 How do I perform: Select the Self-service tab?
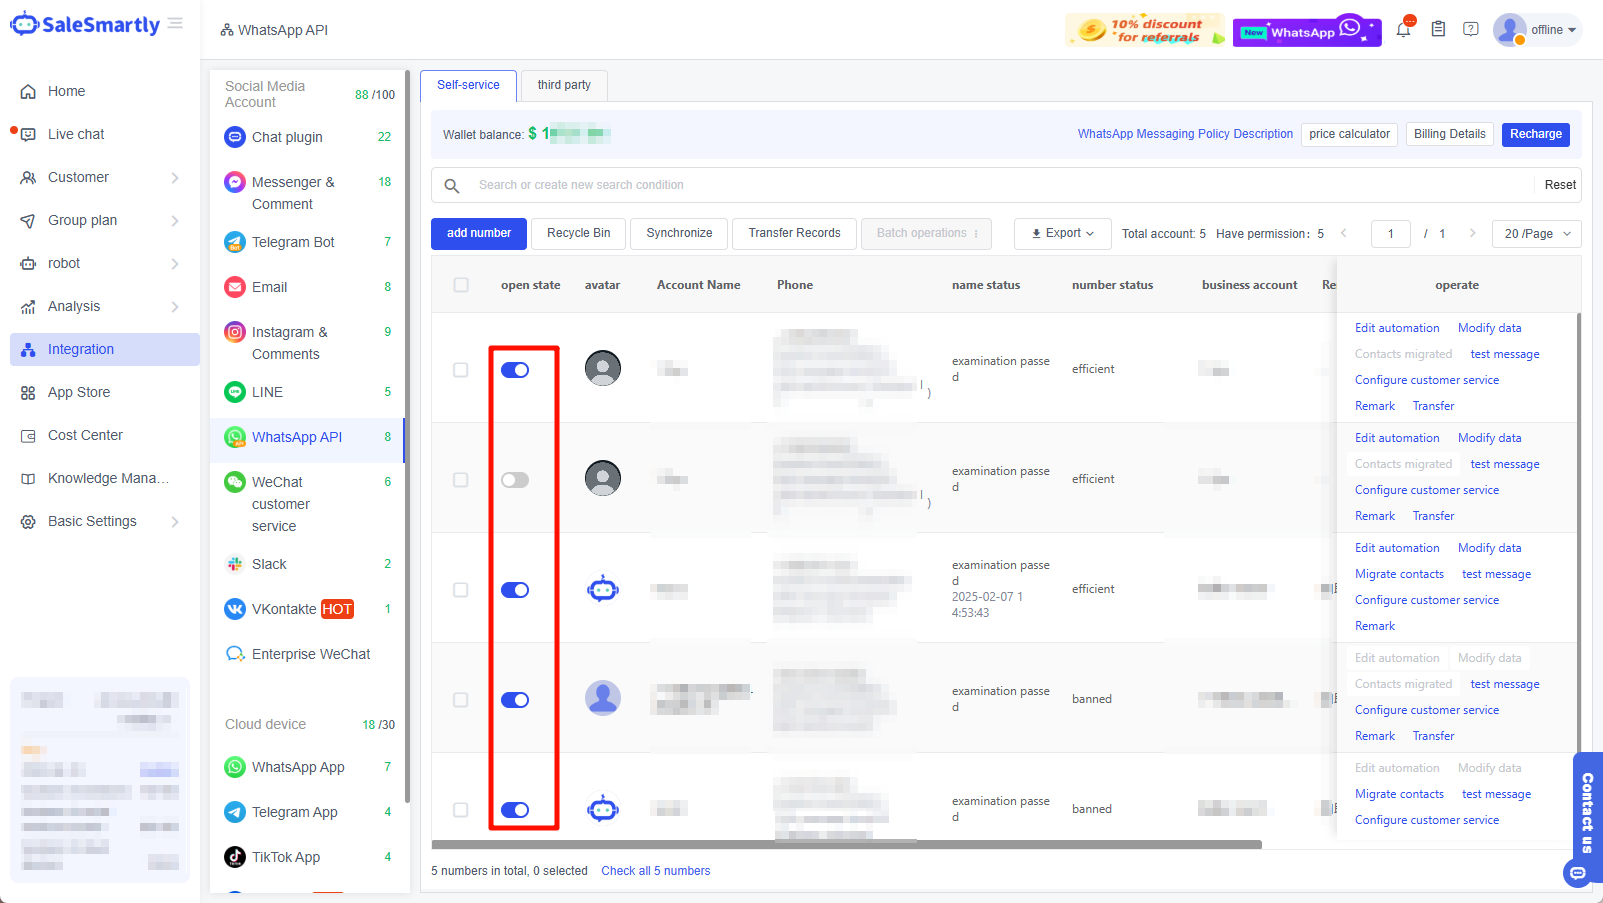pos(468,85)
